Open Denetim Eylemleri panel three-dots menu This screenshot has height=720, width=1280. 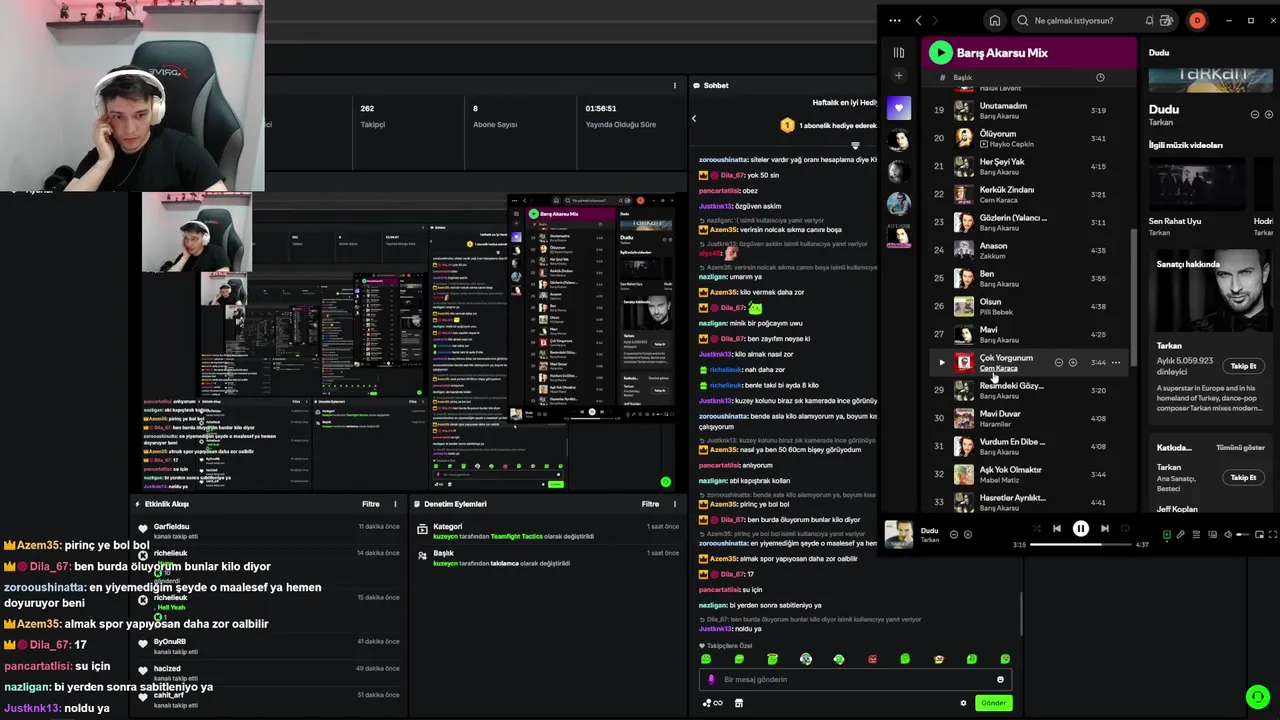tap(675, 504)
